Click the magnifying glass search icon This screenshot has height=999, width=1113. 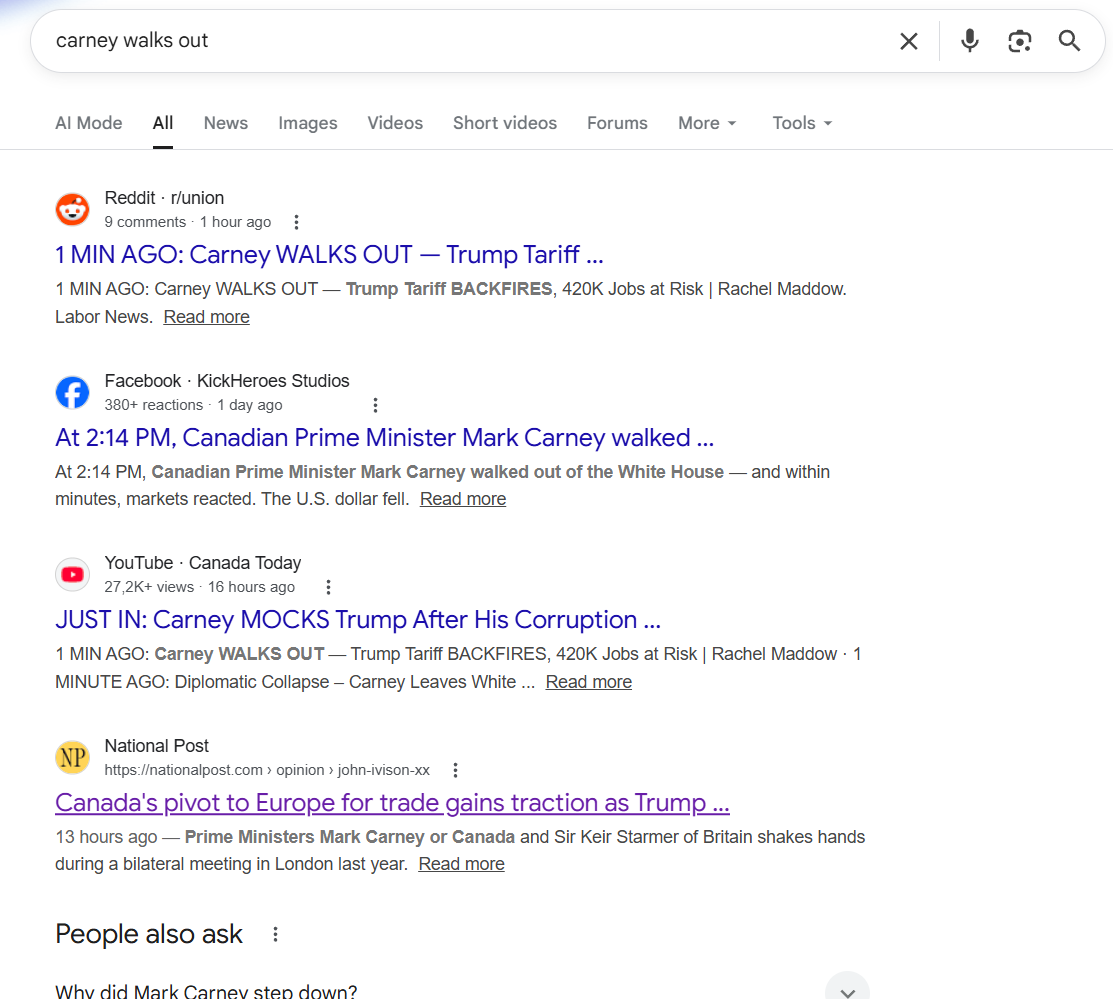[1069, 41]
